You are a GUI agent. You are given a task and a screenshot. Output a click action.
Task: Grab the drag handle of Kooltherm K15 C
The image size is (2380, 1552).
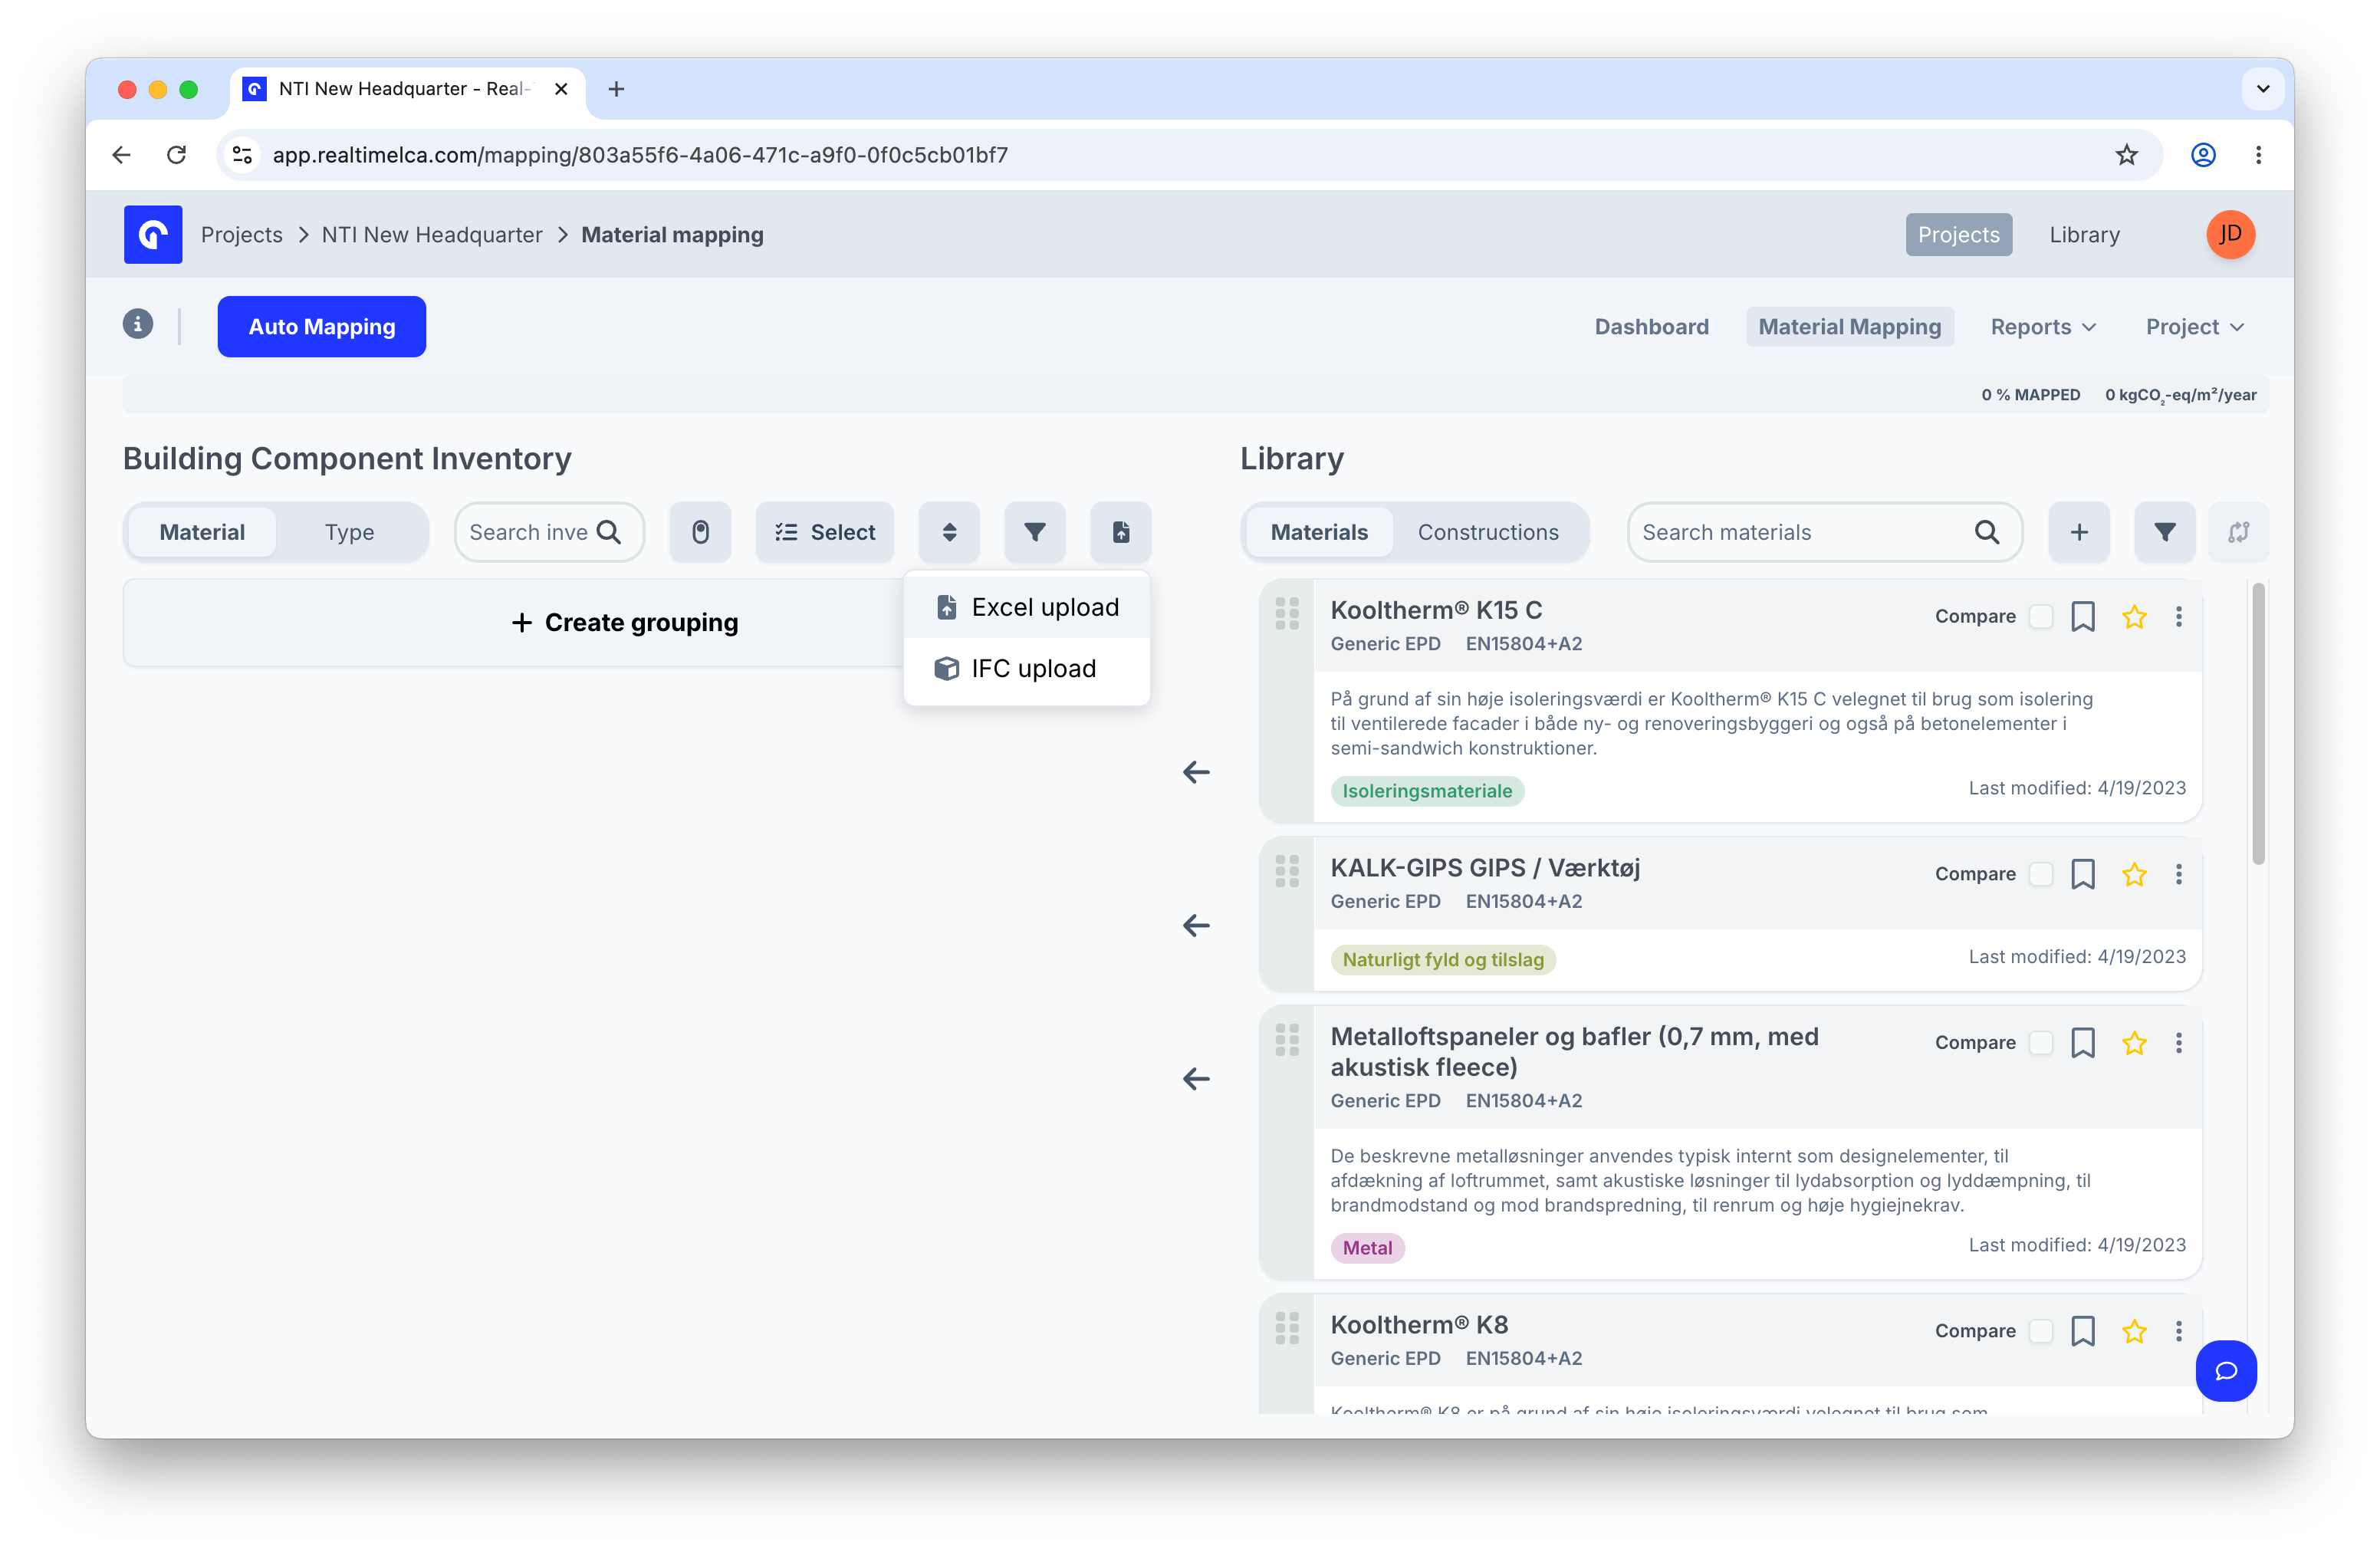[x=1287, y=614]
